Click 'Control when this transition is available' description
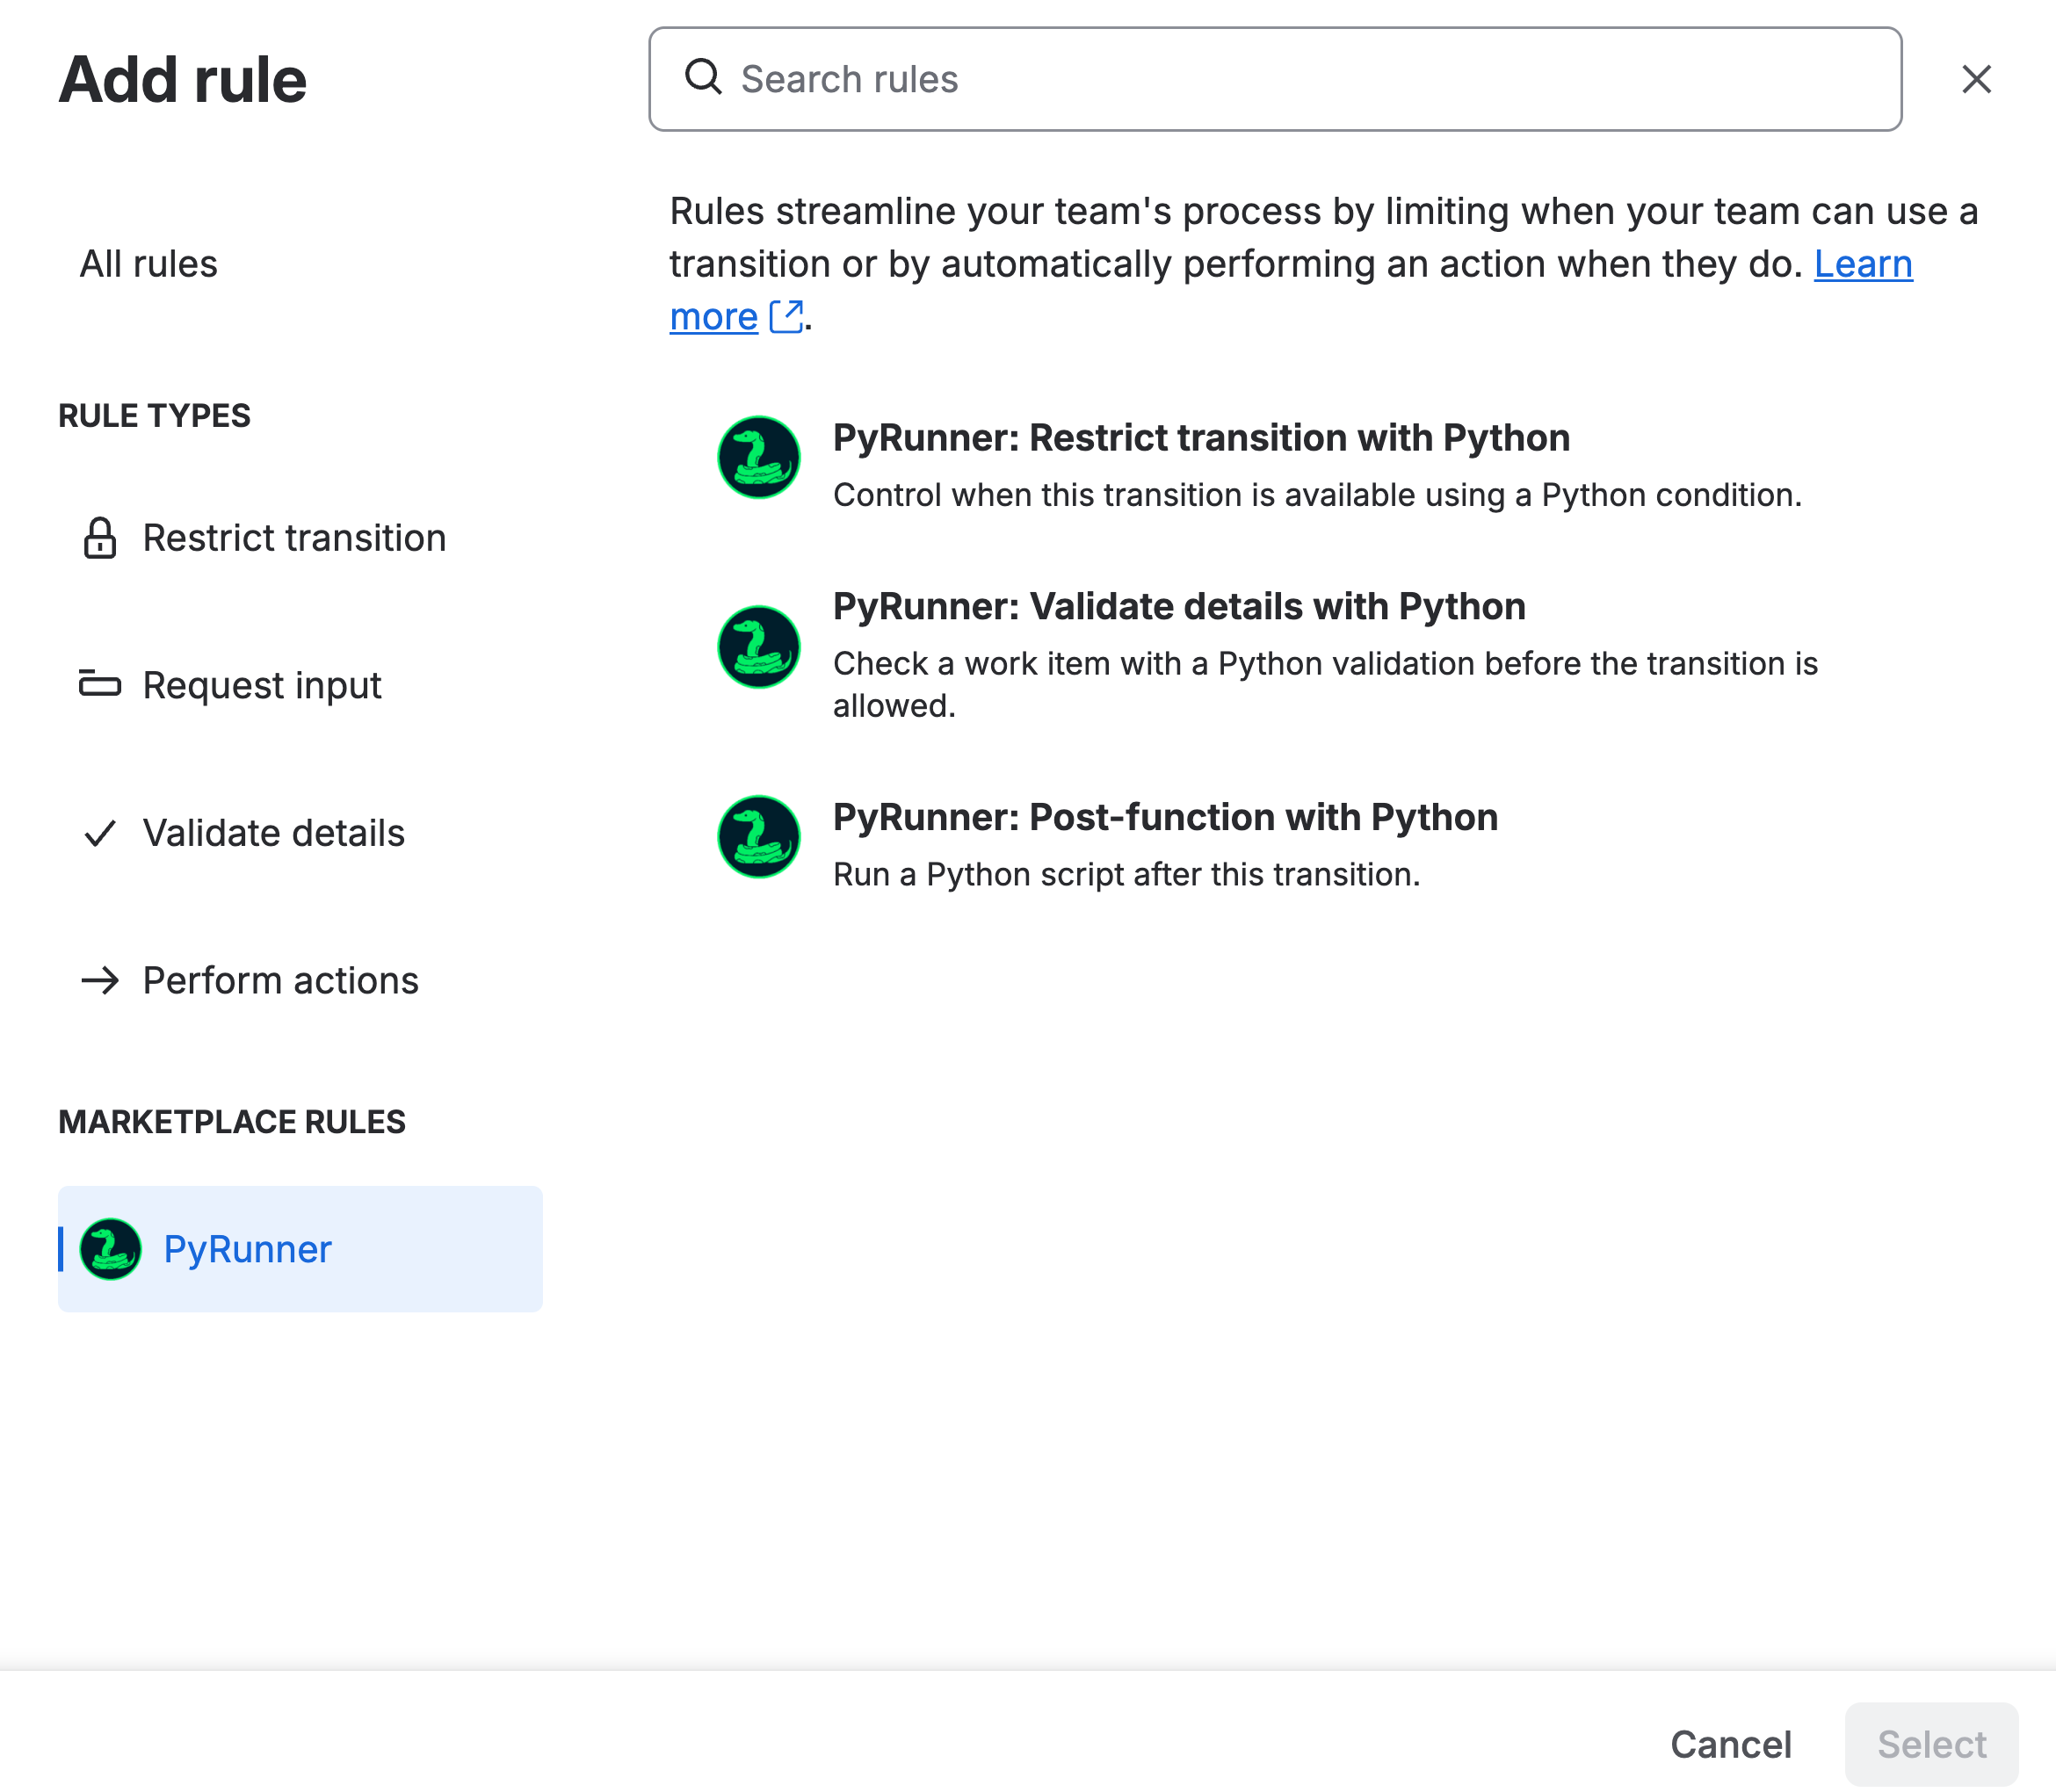 (x=1317, y=495)
